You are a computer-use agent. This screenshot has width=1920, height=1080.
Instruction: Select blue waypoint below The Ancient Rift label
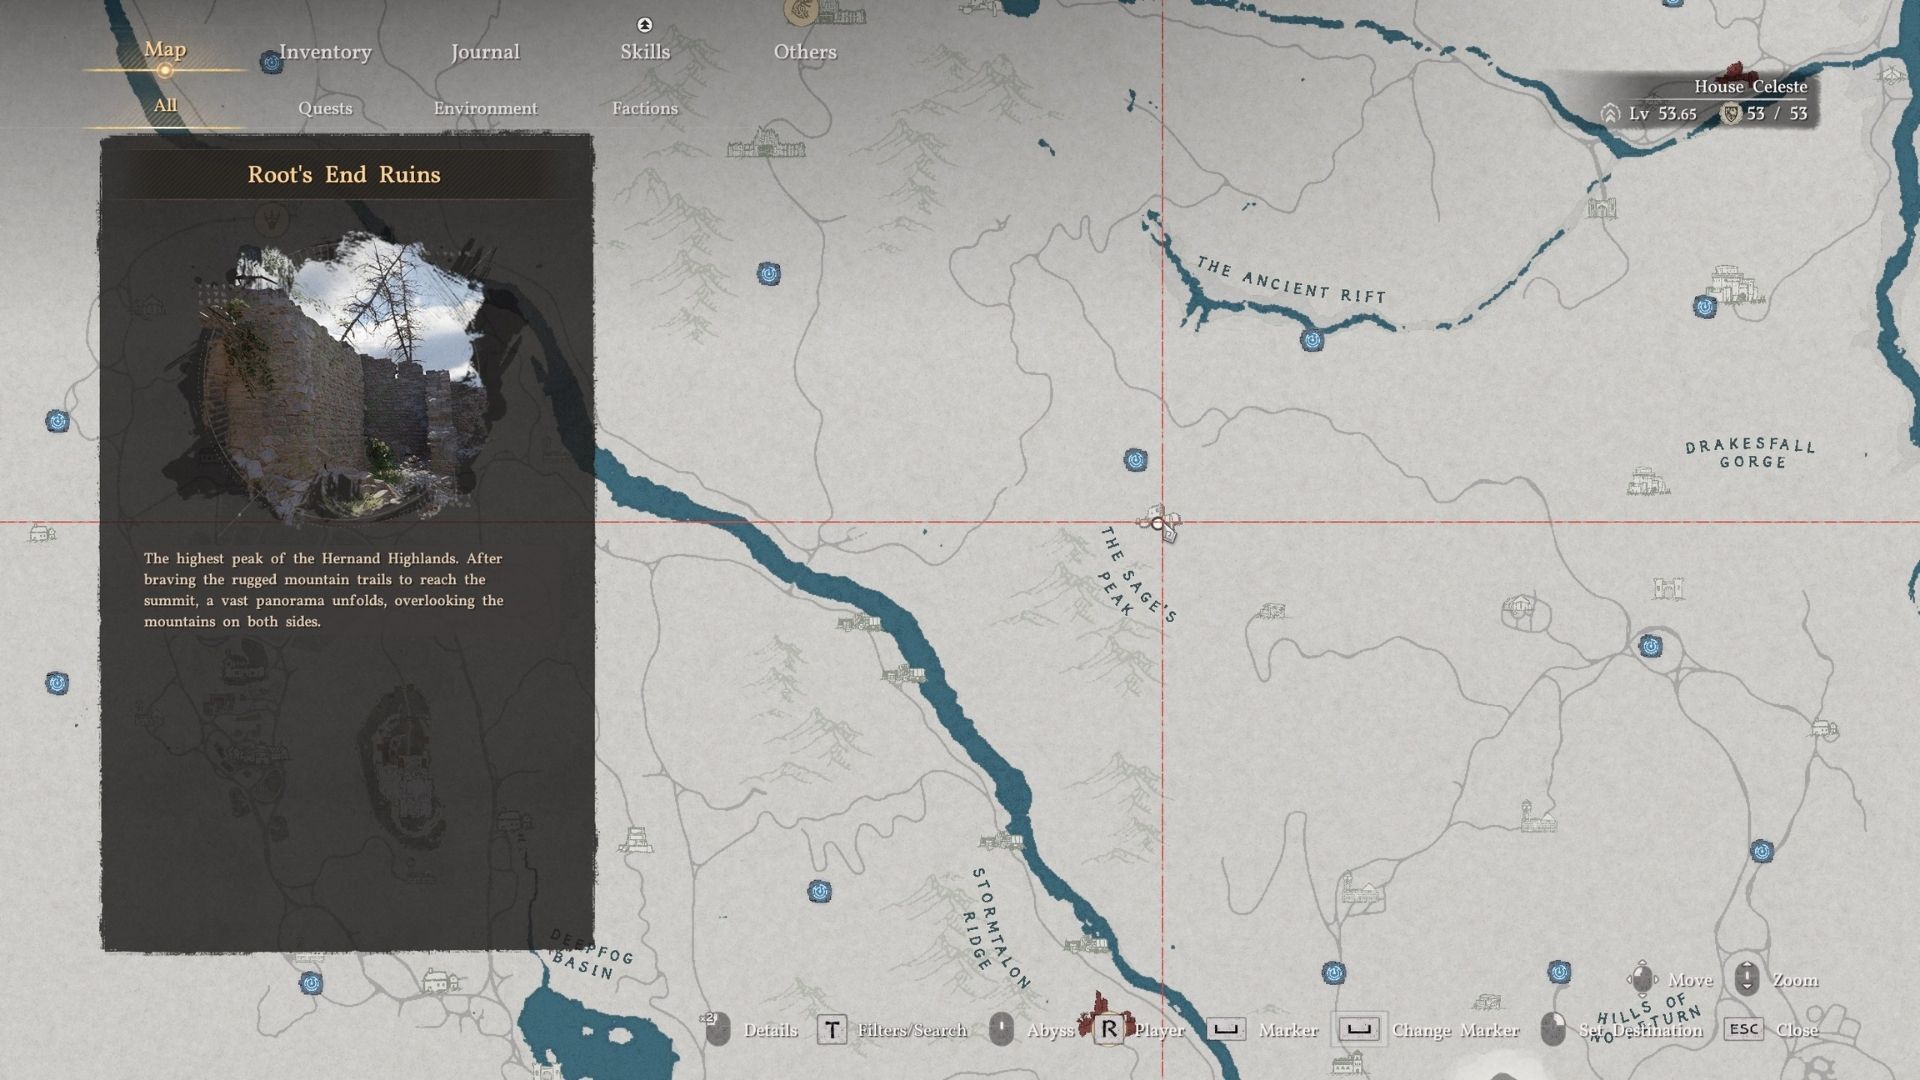(x=1312, y=341)
